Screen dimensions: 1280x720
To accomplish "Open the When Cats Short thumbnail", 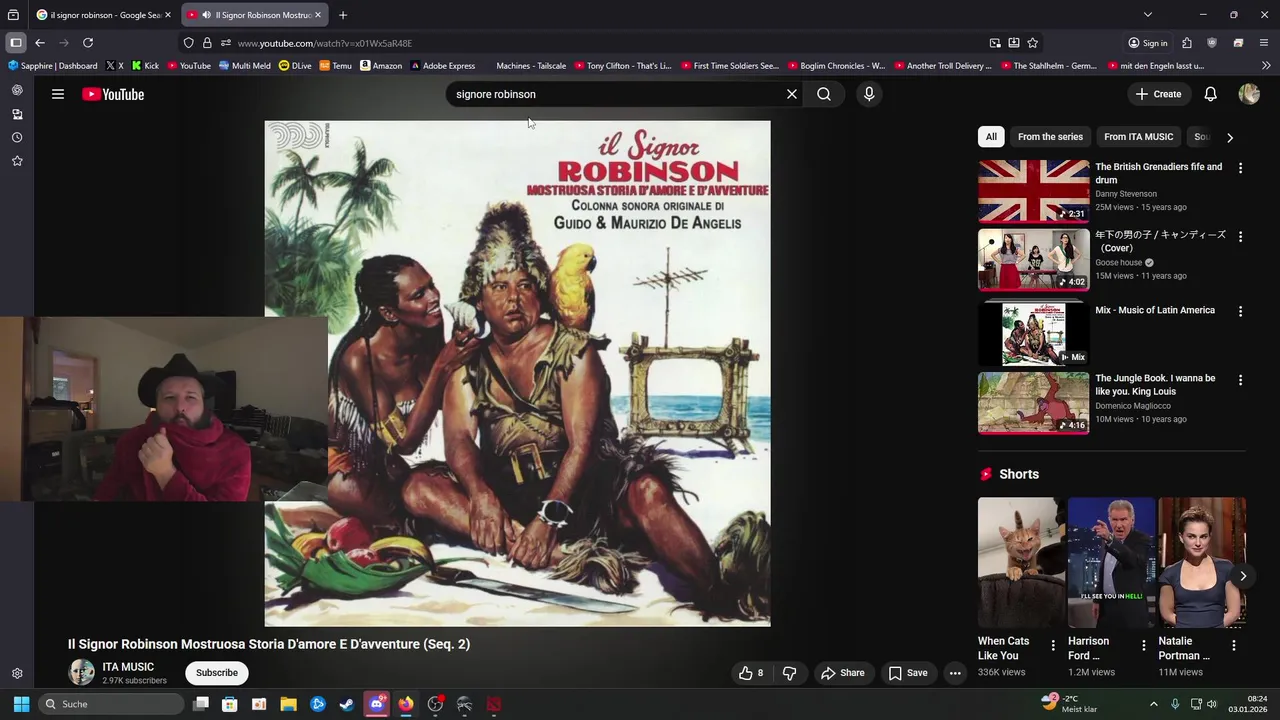I will tap(1022, 562).
